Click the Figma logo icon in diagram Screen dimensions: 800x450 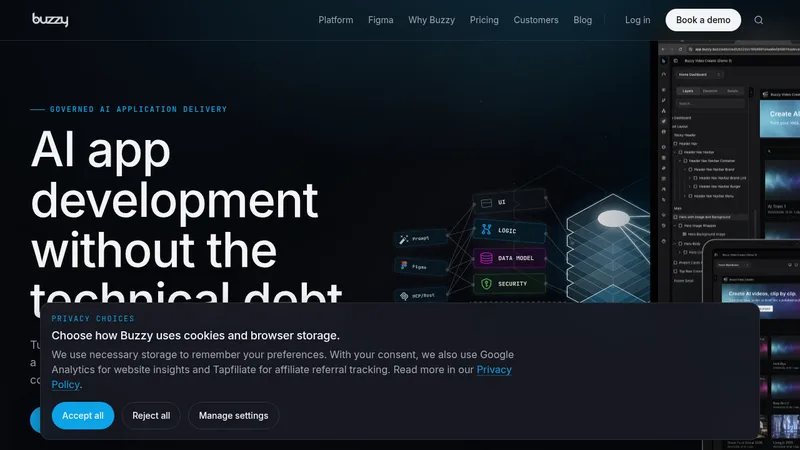(x=404, y=265)
